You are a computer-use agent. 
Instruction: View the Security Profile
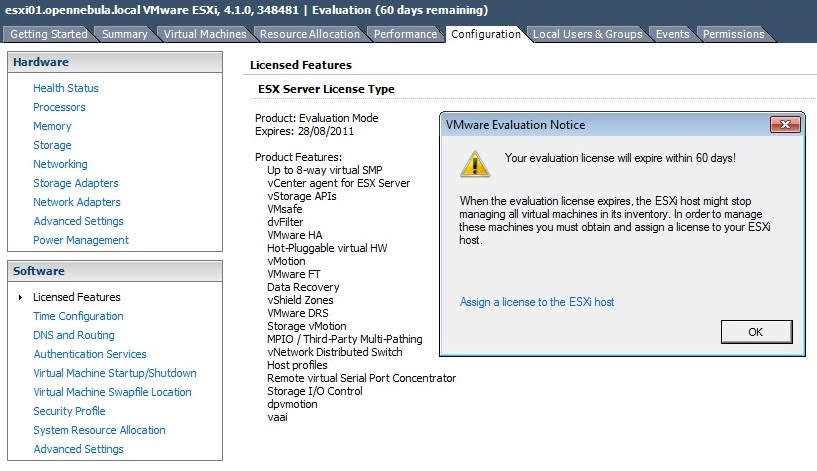coord(69,411)
